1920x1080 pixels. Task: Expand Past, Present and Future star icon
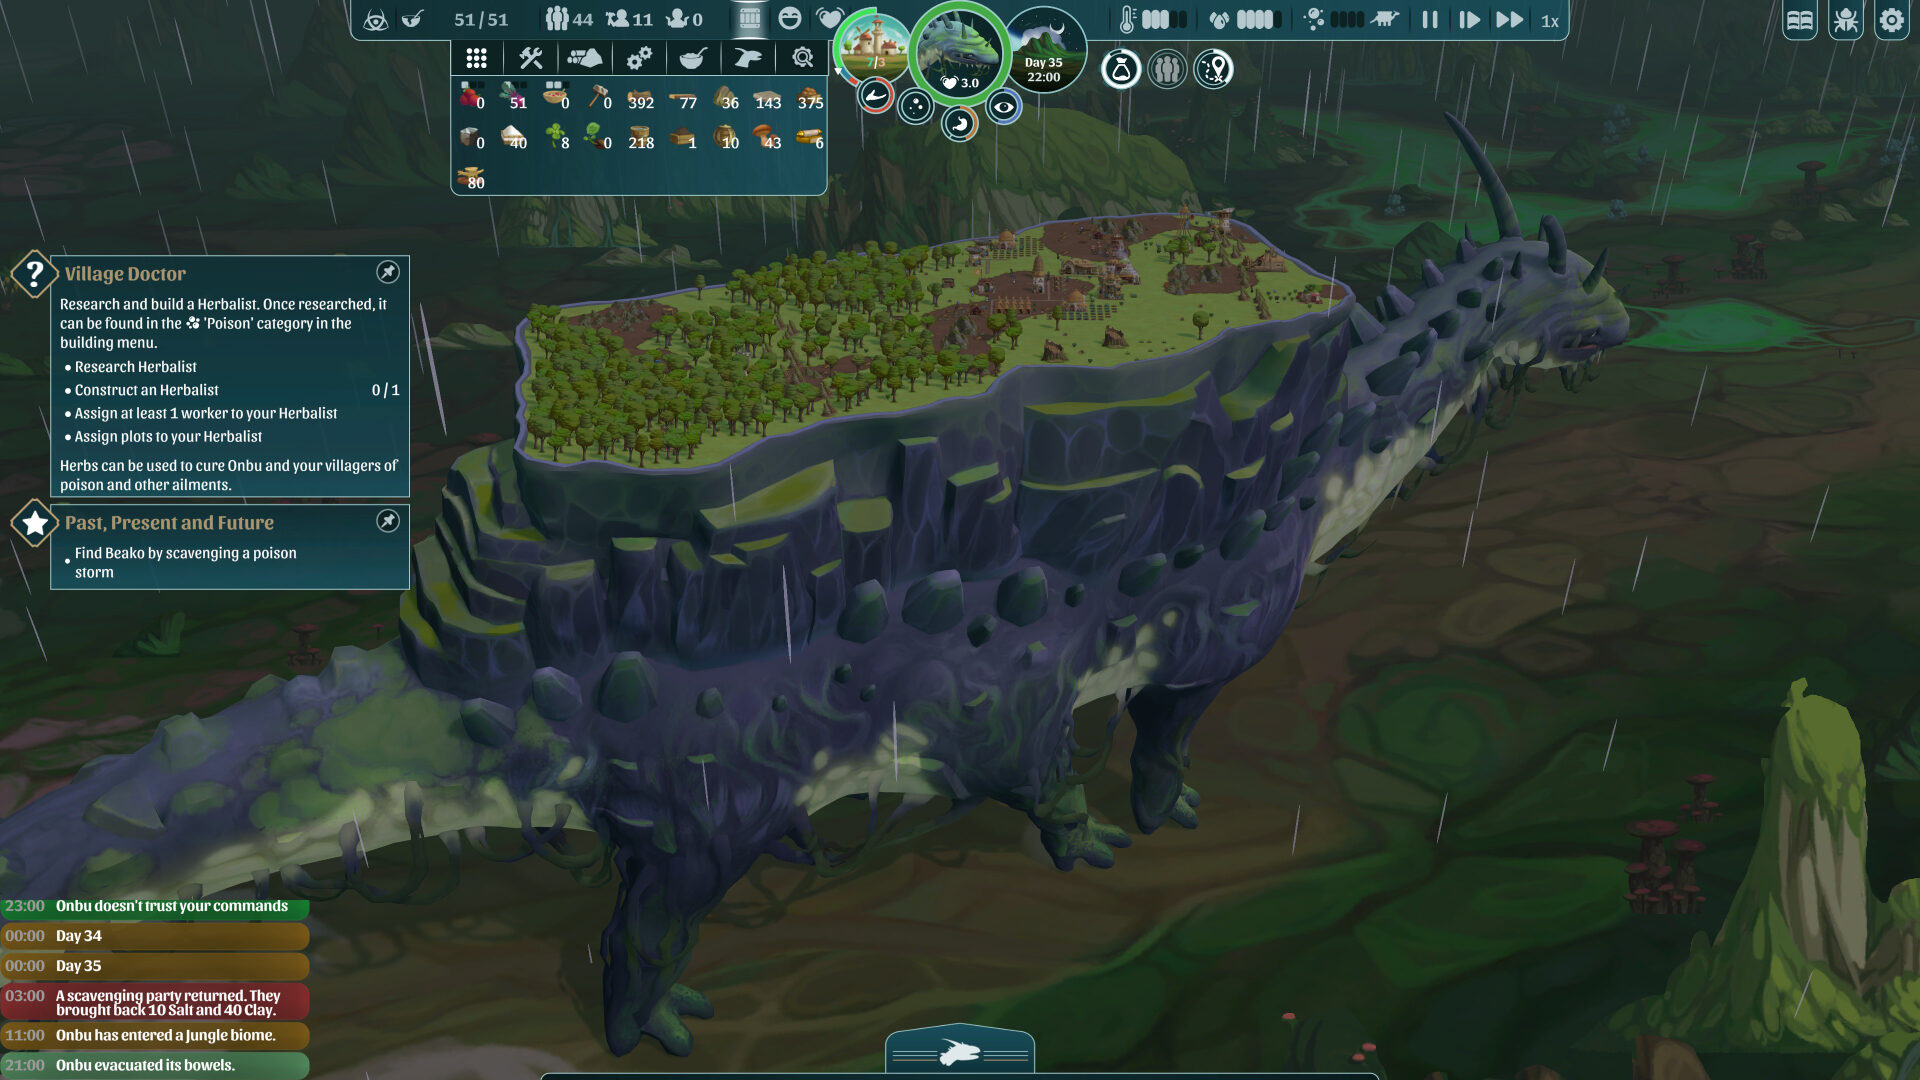pyautogui.click(x=35, y=522)
